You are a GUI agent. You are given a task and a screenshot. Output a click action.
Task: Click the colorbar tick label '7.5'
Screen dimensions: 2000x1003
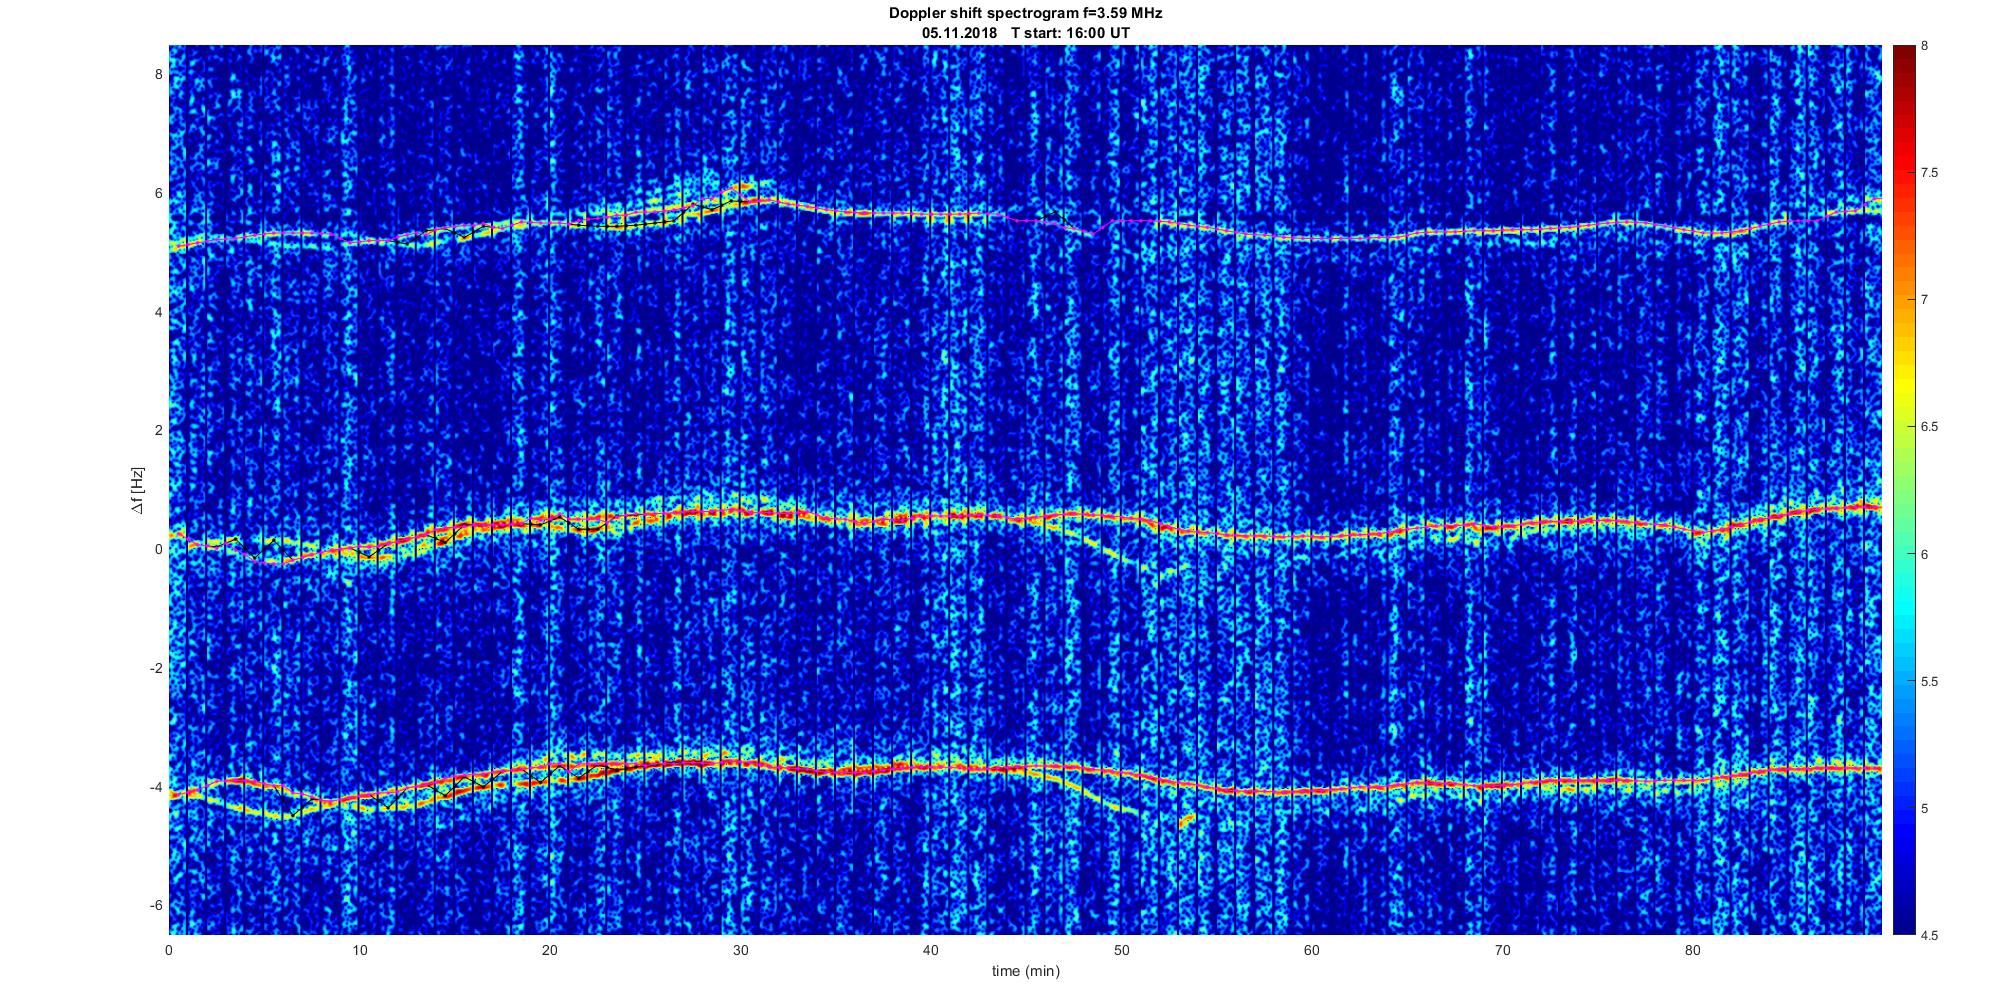(x=1929, y=173)
